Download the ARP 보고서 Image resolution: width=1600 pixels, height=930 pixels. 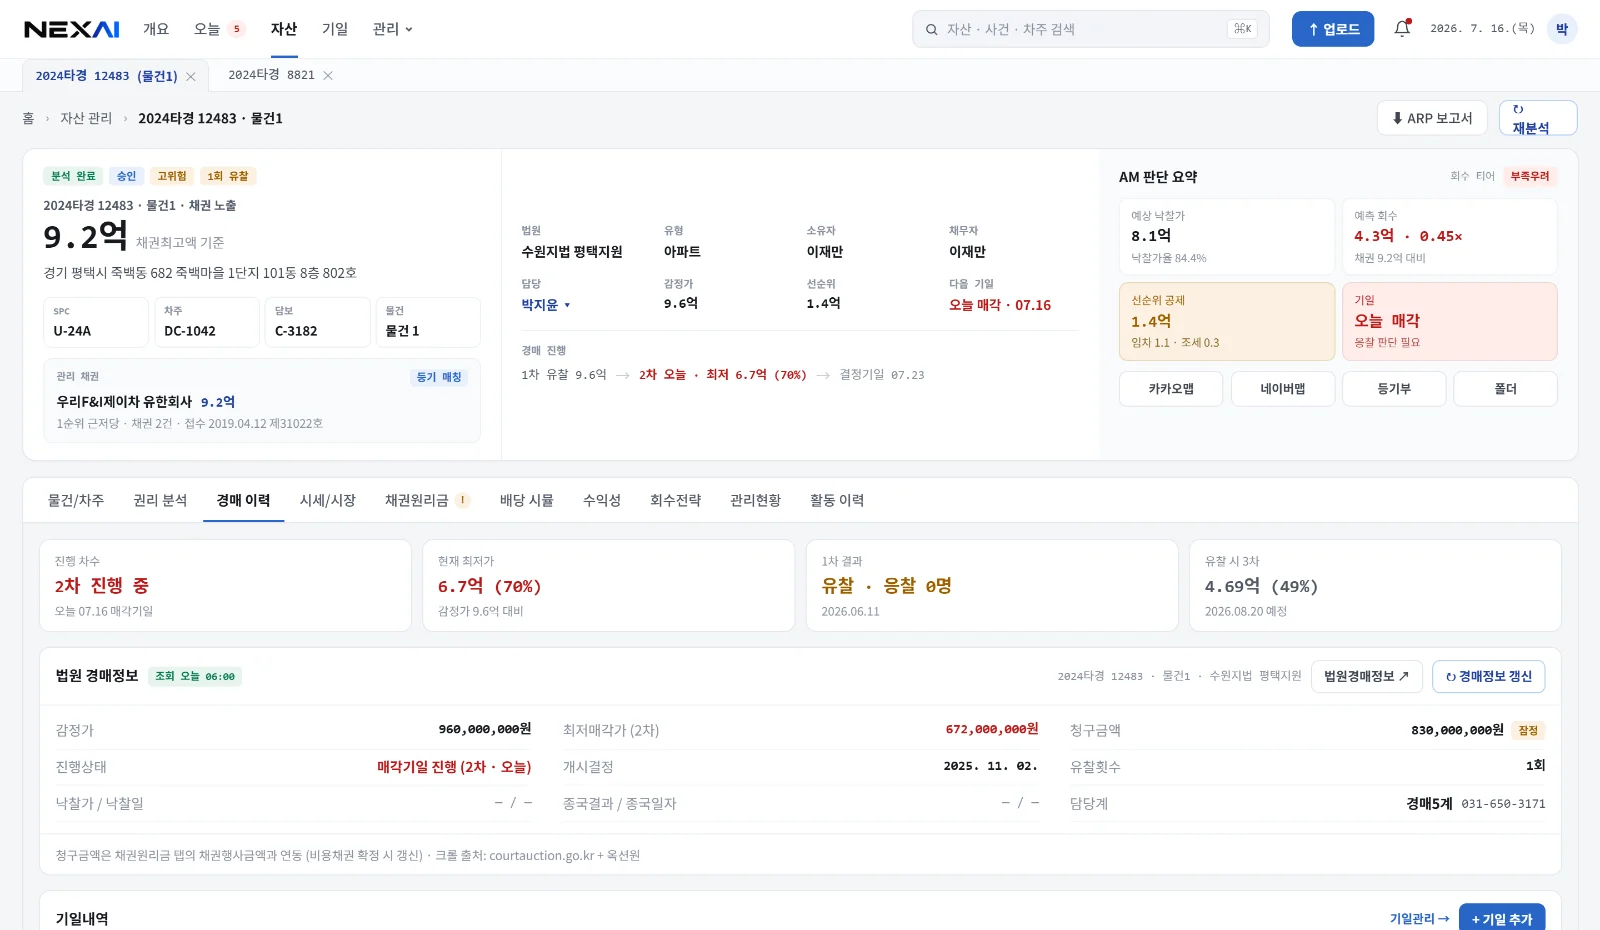click(x=1432, y=118)
